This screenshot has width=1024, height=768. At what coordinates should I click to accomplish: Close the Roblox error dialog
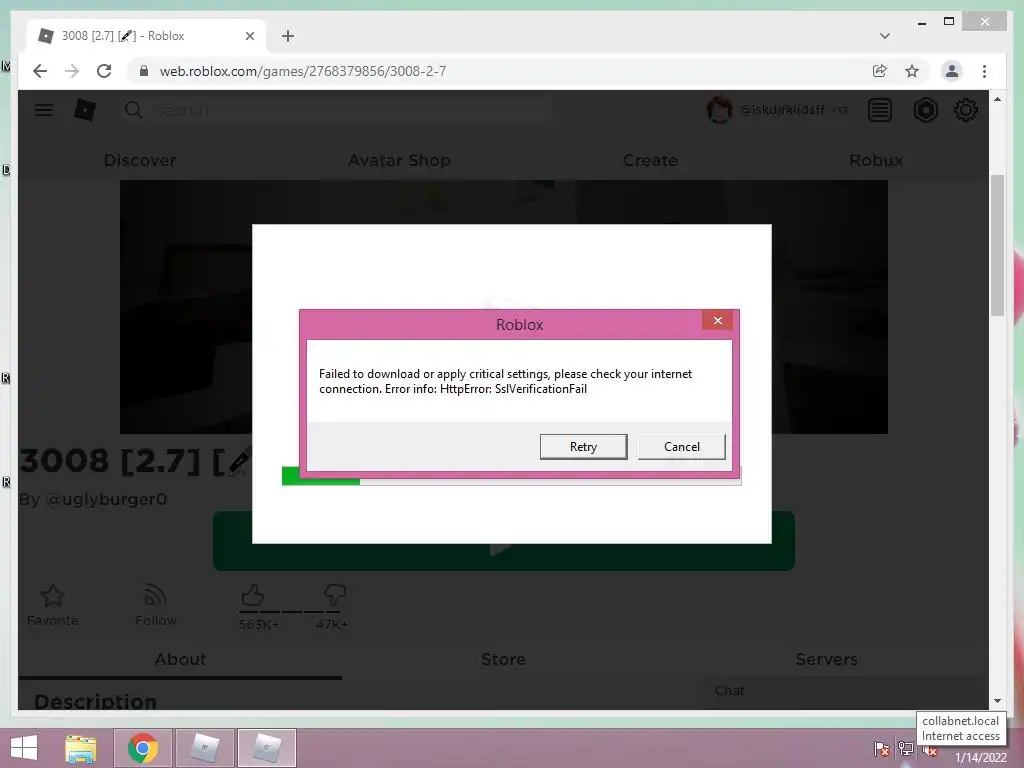click(x=717, y=321)
